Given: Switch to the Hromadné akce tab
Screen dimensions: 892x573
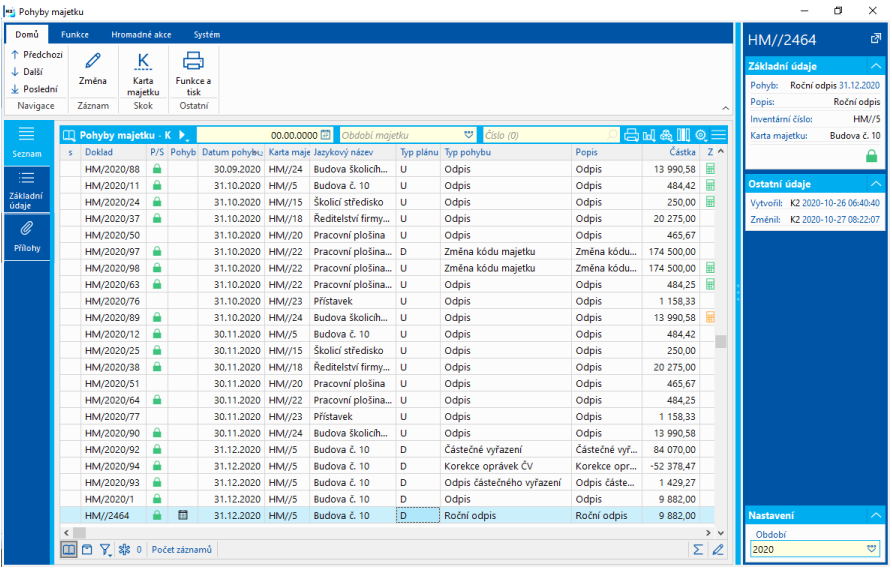Looking at the screenshot, I should (x=141, y=34).
